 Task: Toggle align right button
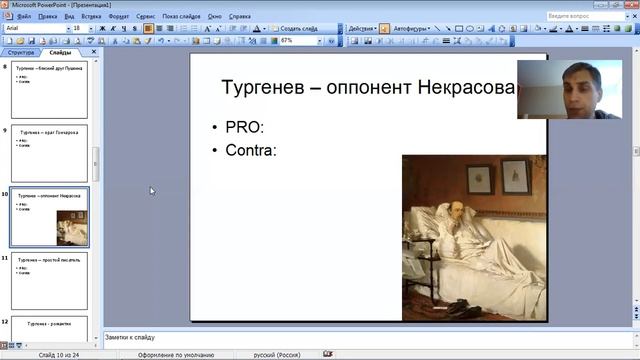(170, 29)
